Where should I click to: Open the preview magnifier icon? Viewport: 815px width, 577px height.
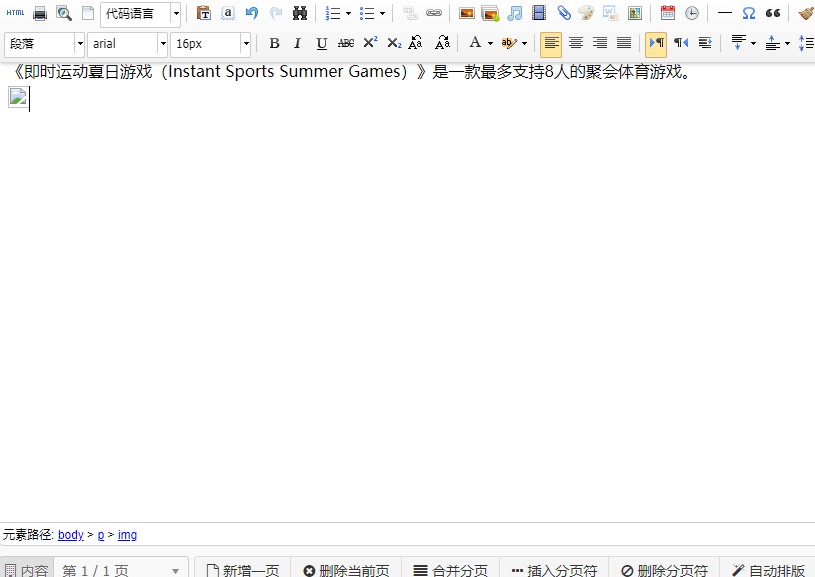pos(64,13)
